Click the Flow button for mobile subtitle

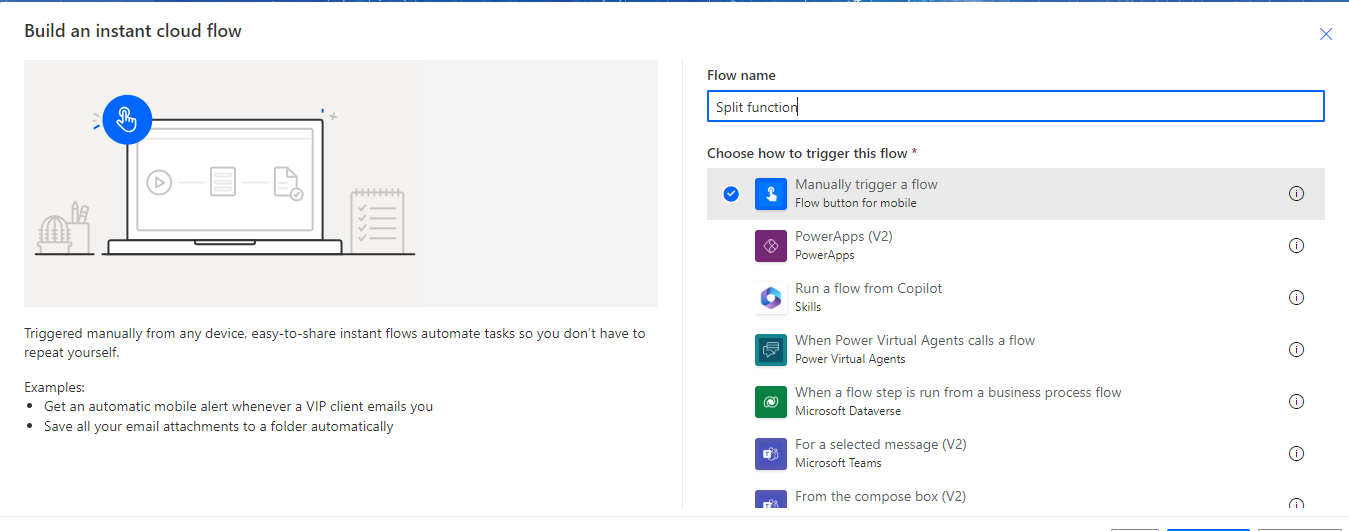(x=855, y=203)
